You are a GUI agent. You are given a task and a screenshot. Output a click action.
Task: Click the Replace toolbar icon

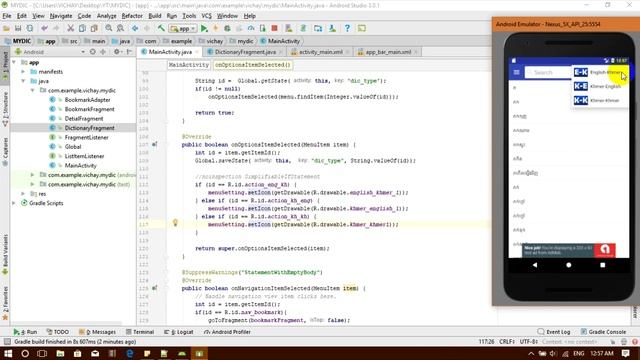[120, 29]
